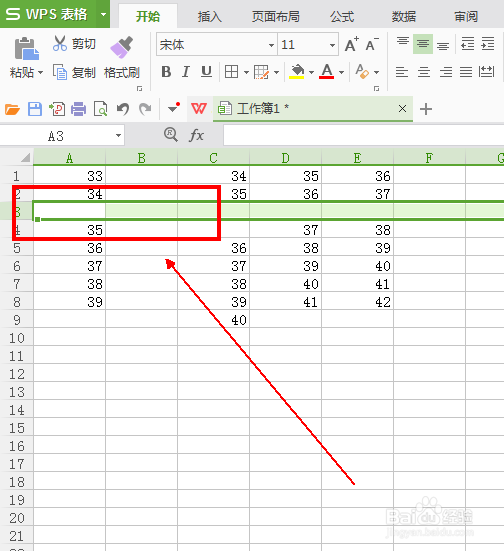Expand the font color dropdown arrow
The width and height of the screenshot is (504, 551).
coord(341,72)
